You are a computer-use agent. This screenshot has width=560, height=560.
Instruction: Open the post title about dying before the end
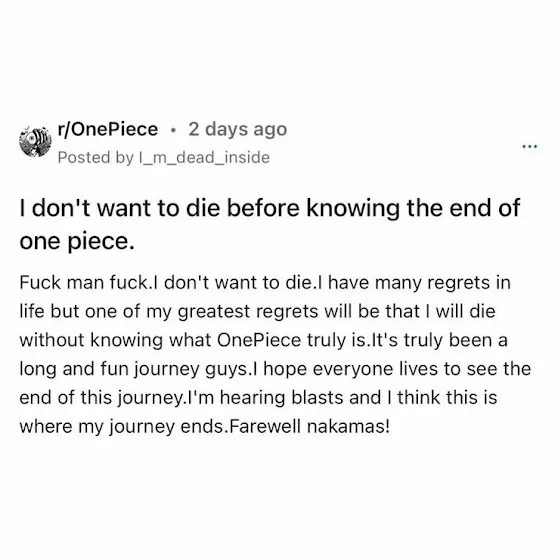(270, 225)
